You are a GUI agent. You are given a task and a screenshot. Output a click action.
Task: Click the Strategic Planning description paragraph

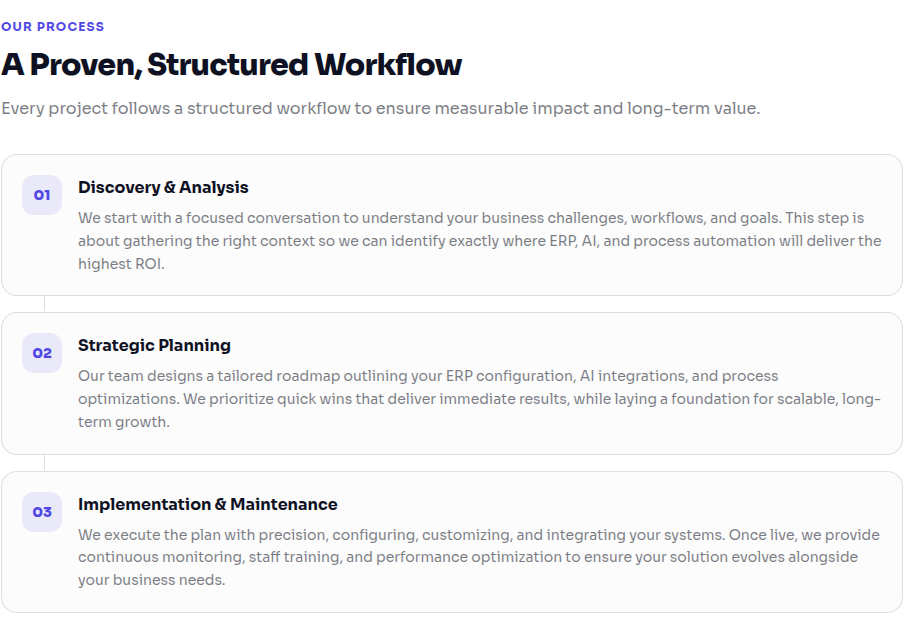tap(480, 399)
